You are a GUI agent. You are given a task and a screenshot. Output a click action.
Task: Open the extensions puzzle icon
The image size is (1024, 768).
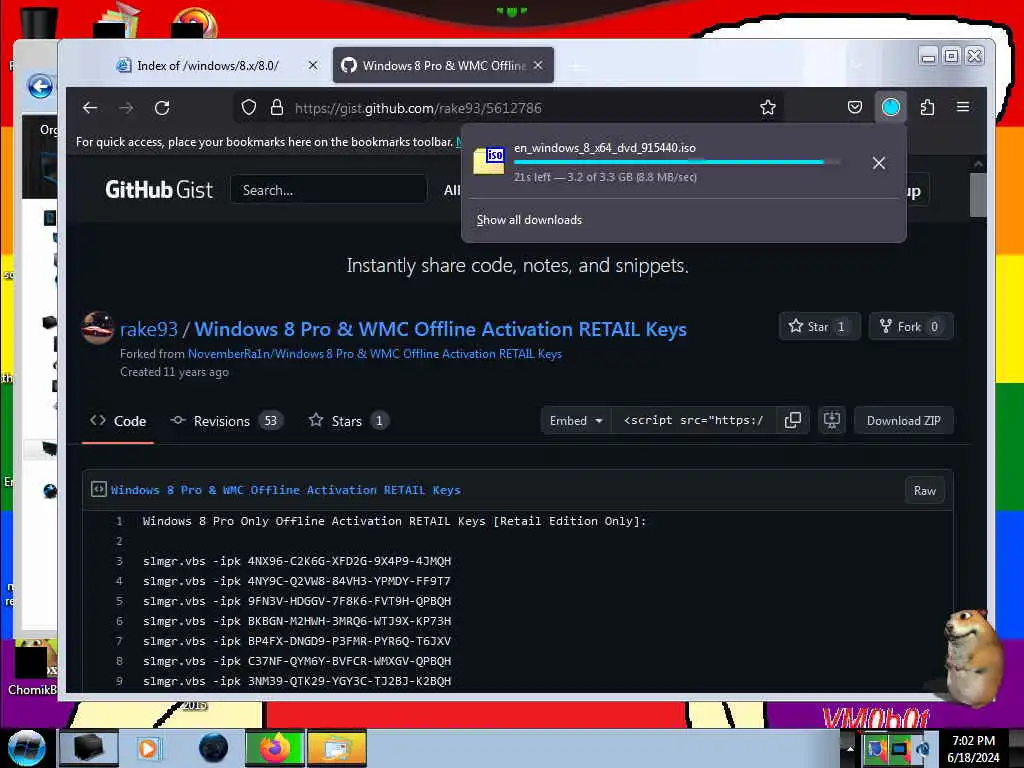pos(927,107)
